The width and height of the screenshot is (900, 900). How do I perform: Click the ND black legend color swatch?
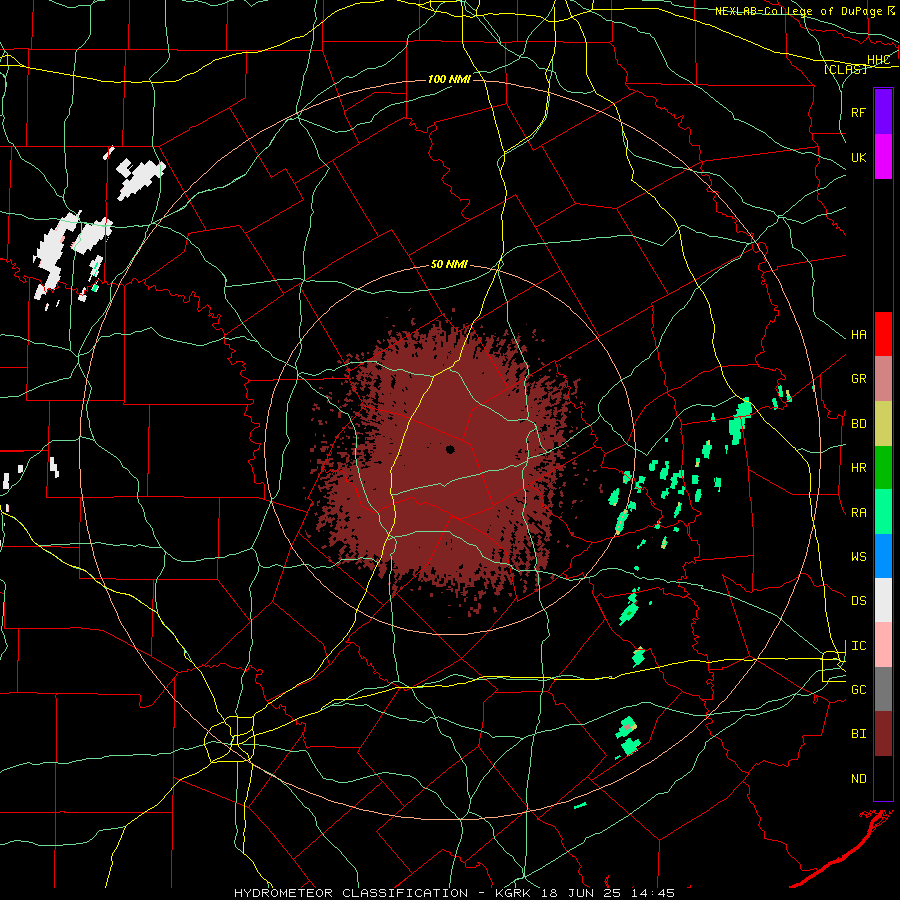pos(883,778)
